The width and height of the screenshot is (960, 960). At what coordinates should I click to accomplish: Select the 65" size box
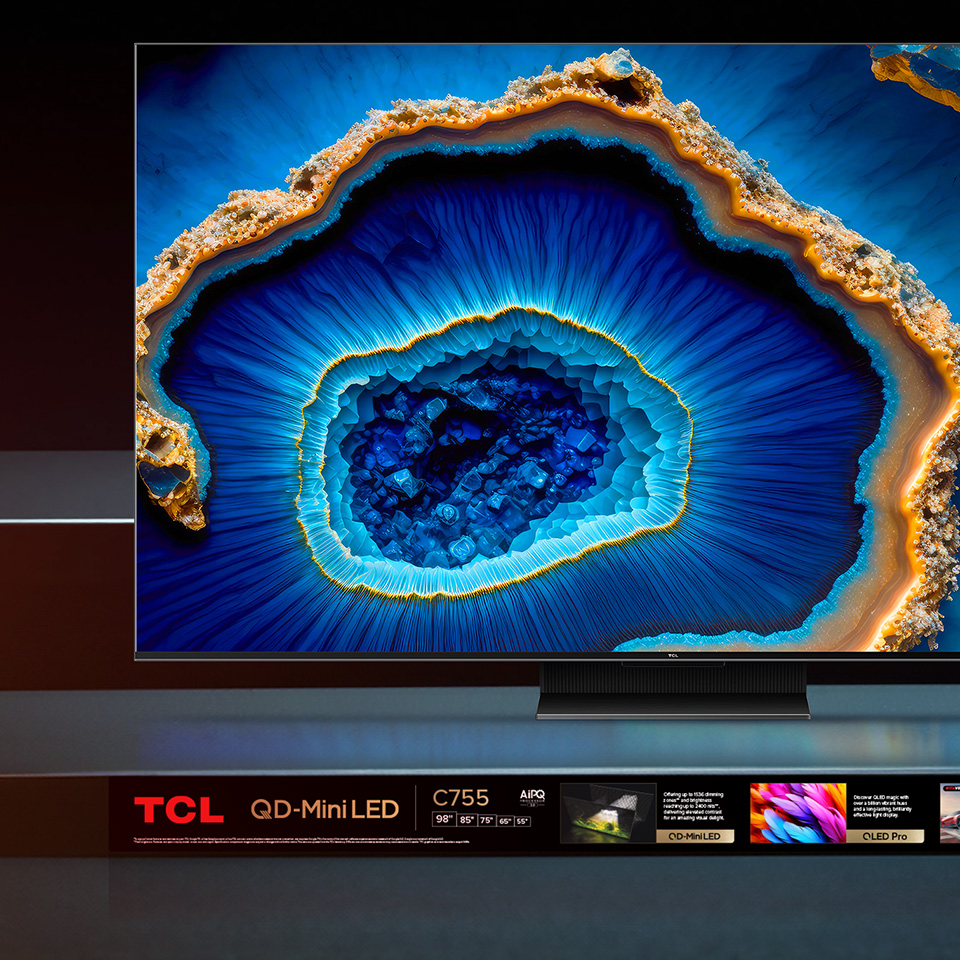click(505, 821)
